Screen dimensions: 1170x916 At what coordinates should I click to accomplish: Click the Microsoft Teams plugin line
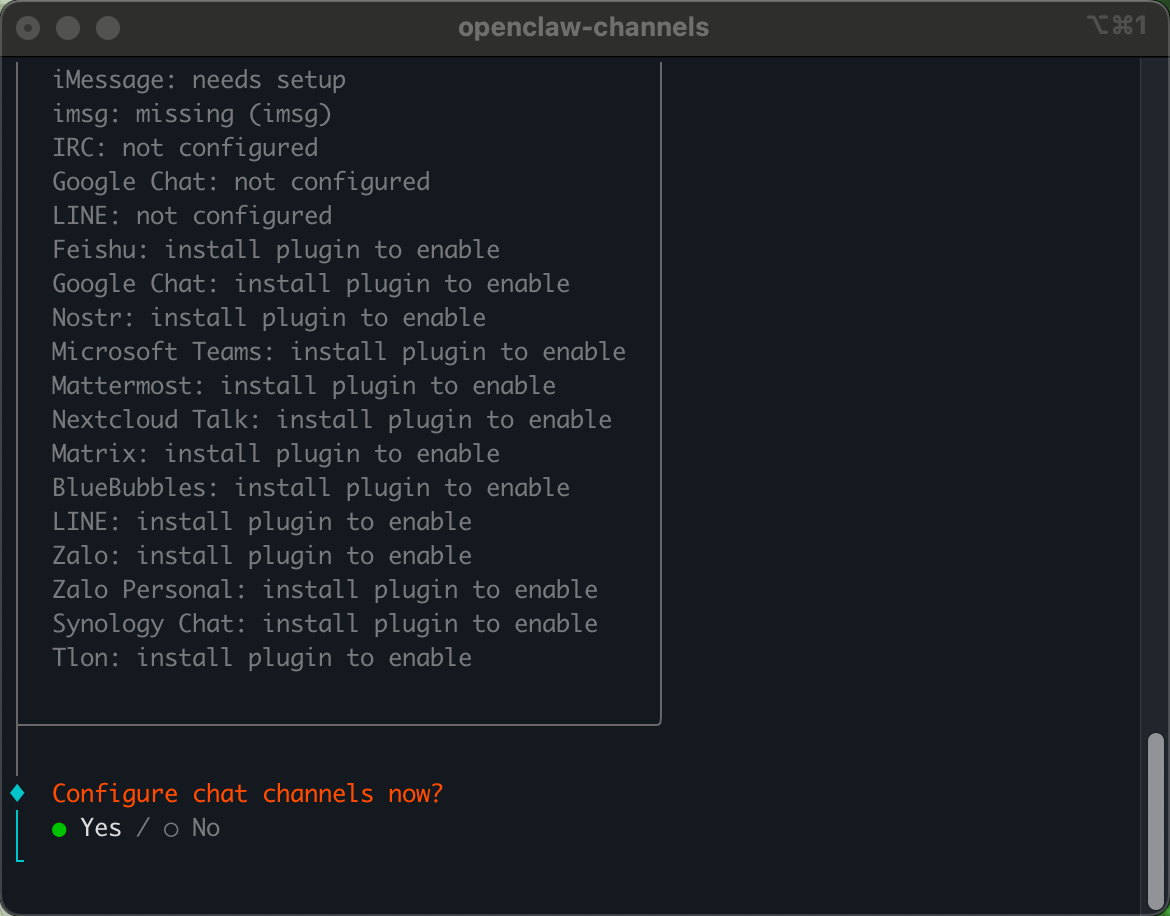[x=339, y=351]
